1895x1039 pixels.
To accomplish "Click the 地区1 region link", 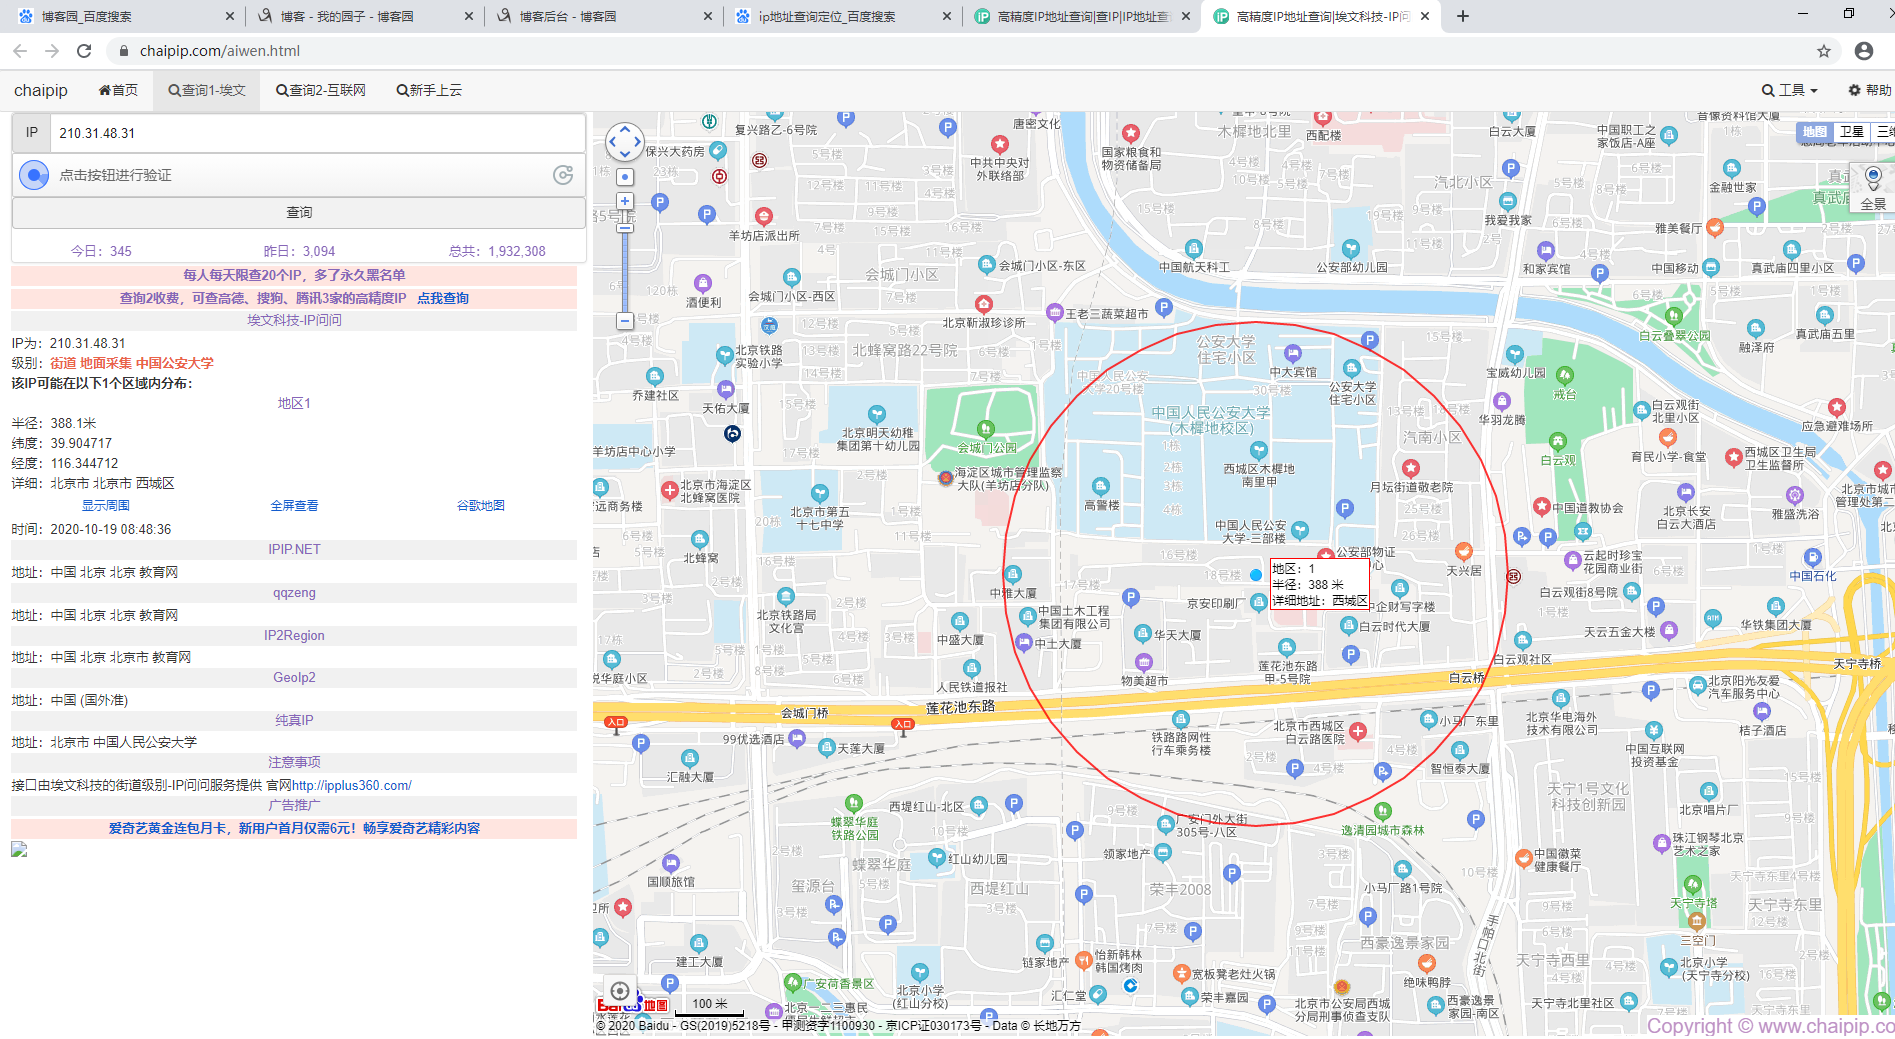I will (294, 403).
